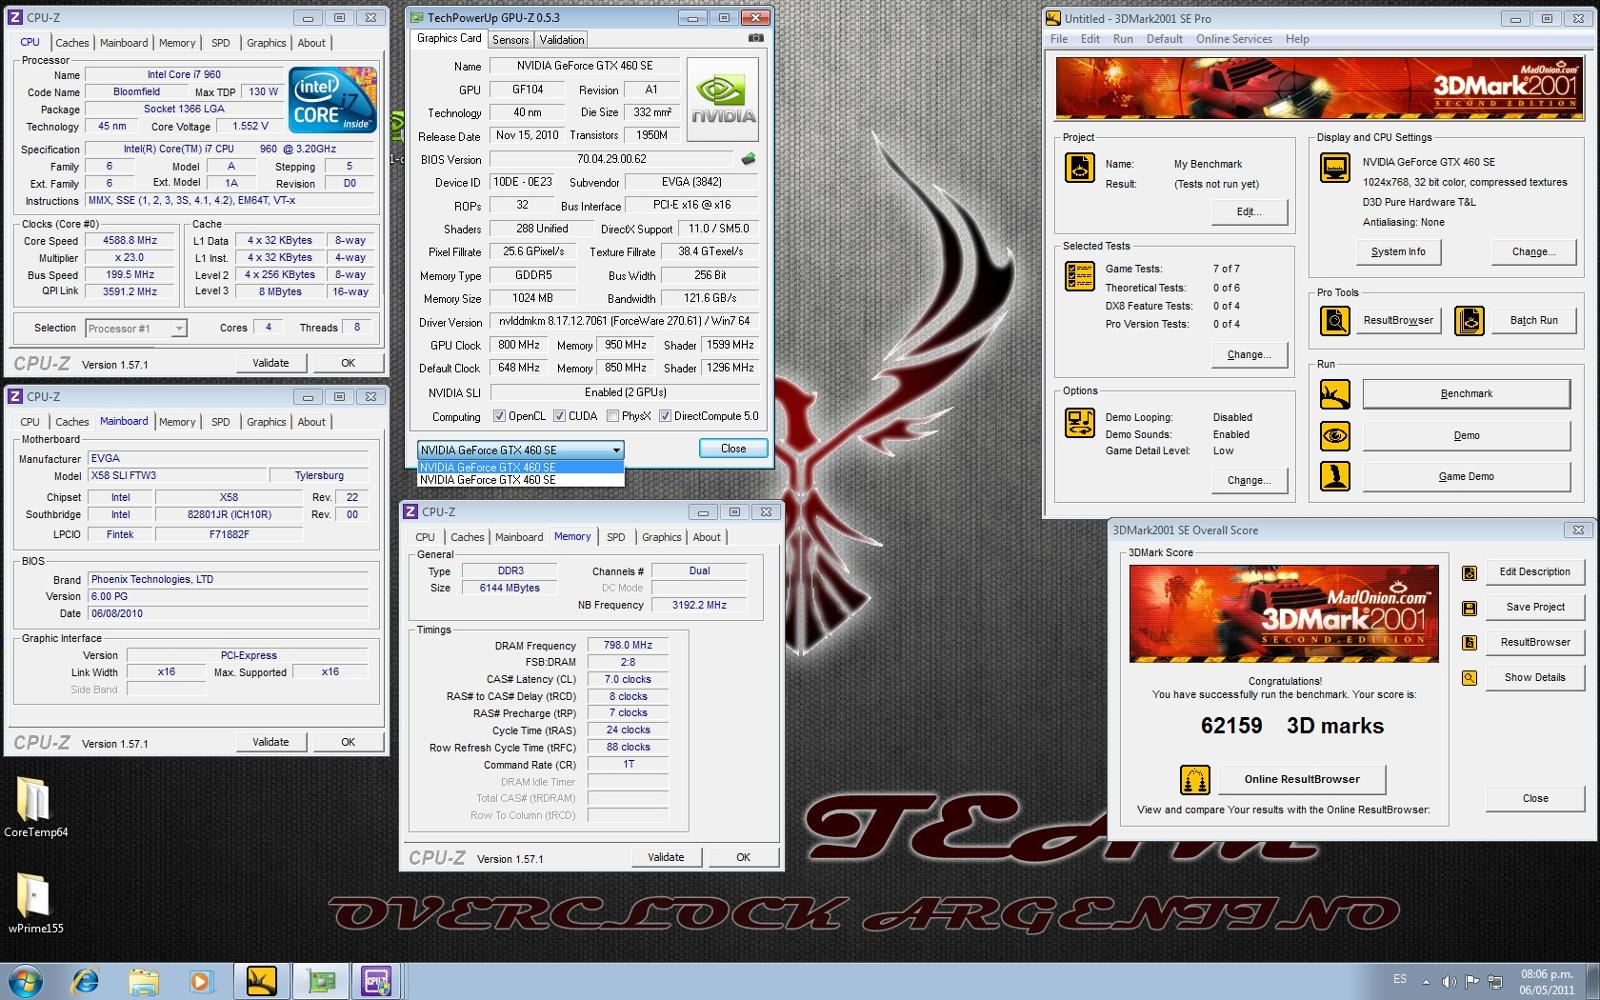1600x1000 pixels.
Task: Open the Windows Start menu
Action: pos(24,981)
